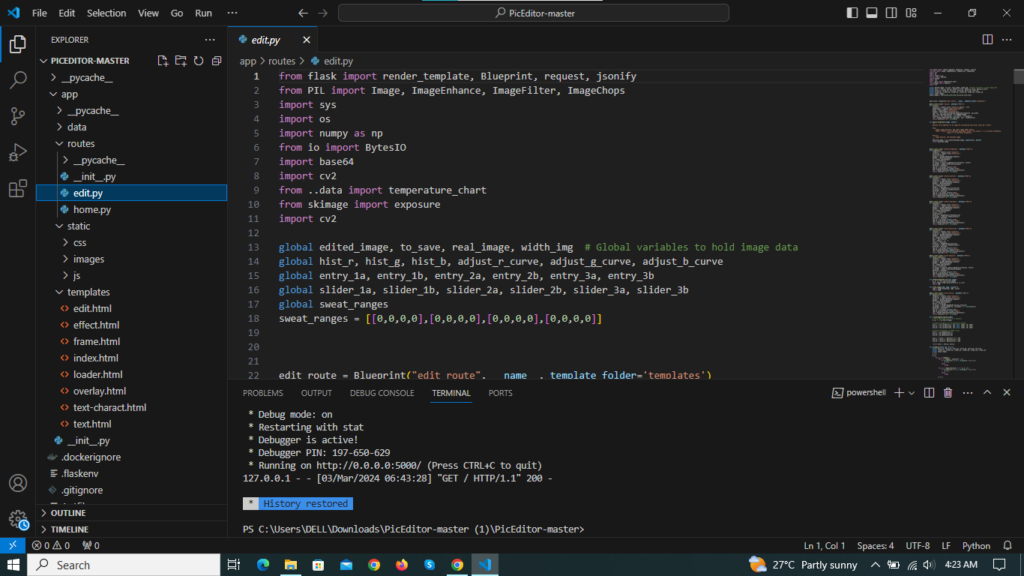Open the Search view in activity bar
1024x576 pixels.
click(x=18, y=80)
